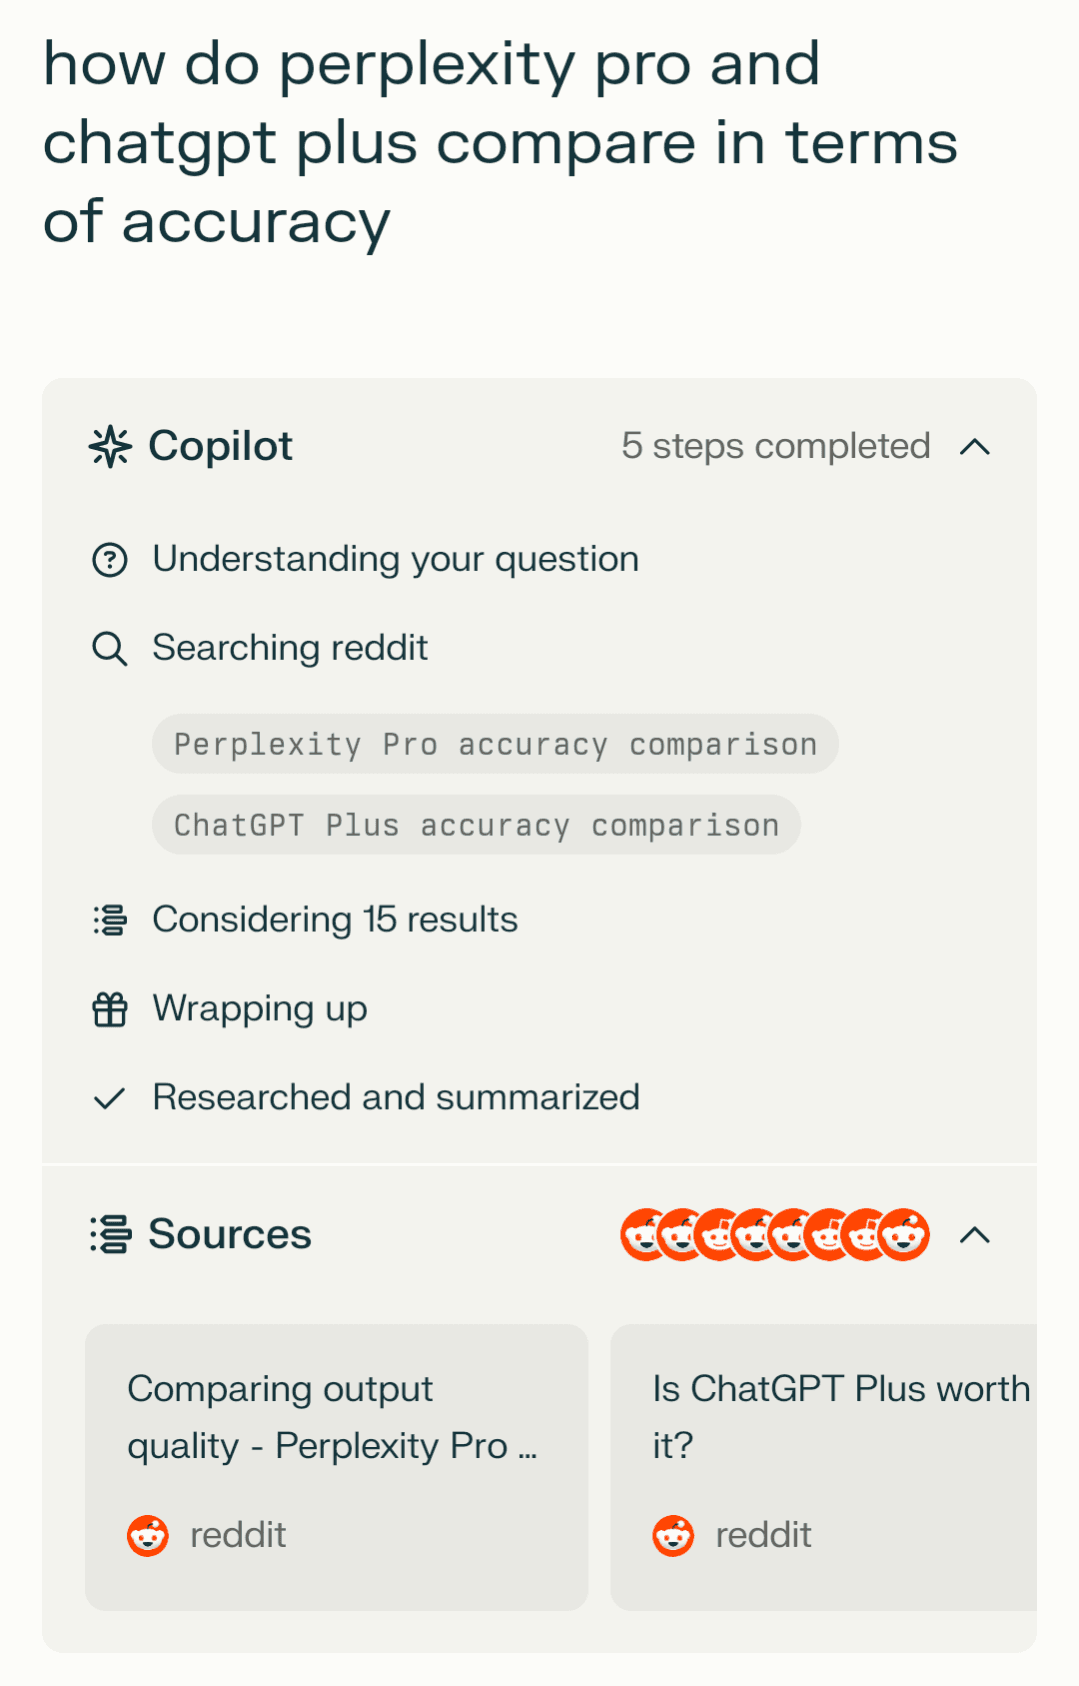Click the Copilot sparkle icon
Viewport: 1079px width, 1686px height.
(110, 447)
